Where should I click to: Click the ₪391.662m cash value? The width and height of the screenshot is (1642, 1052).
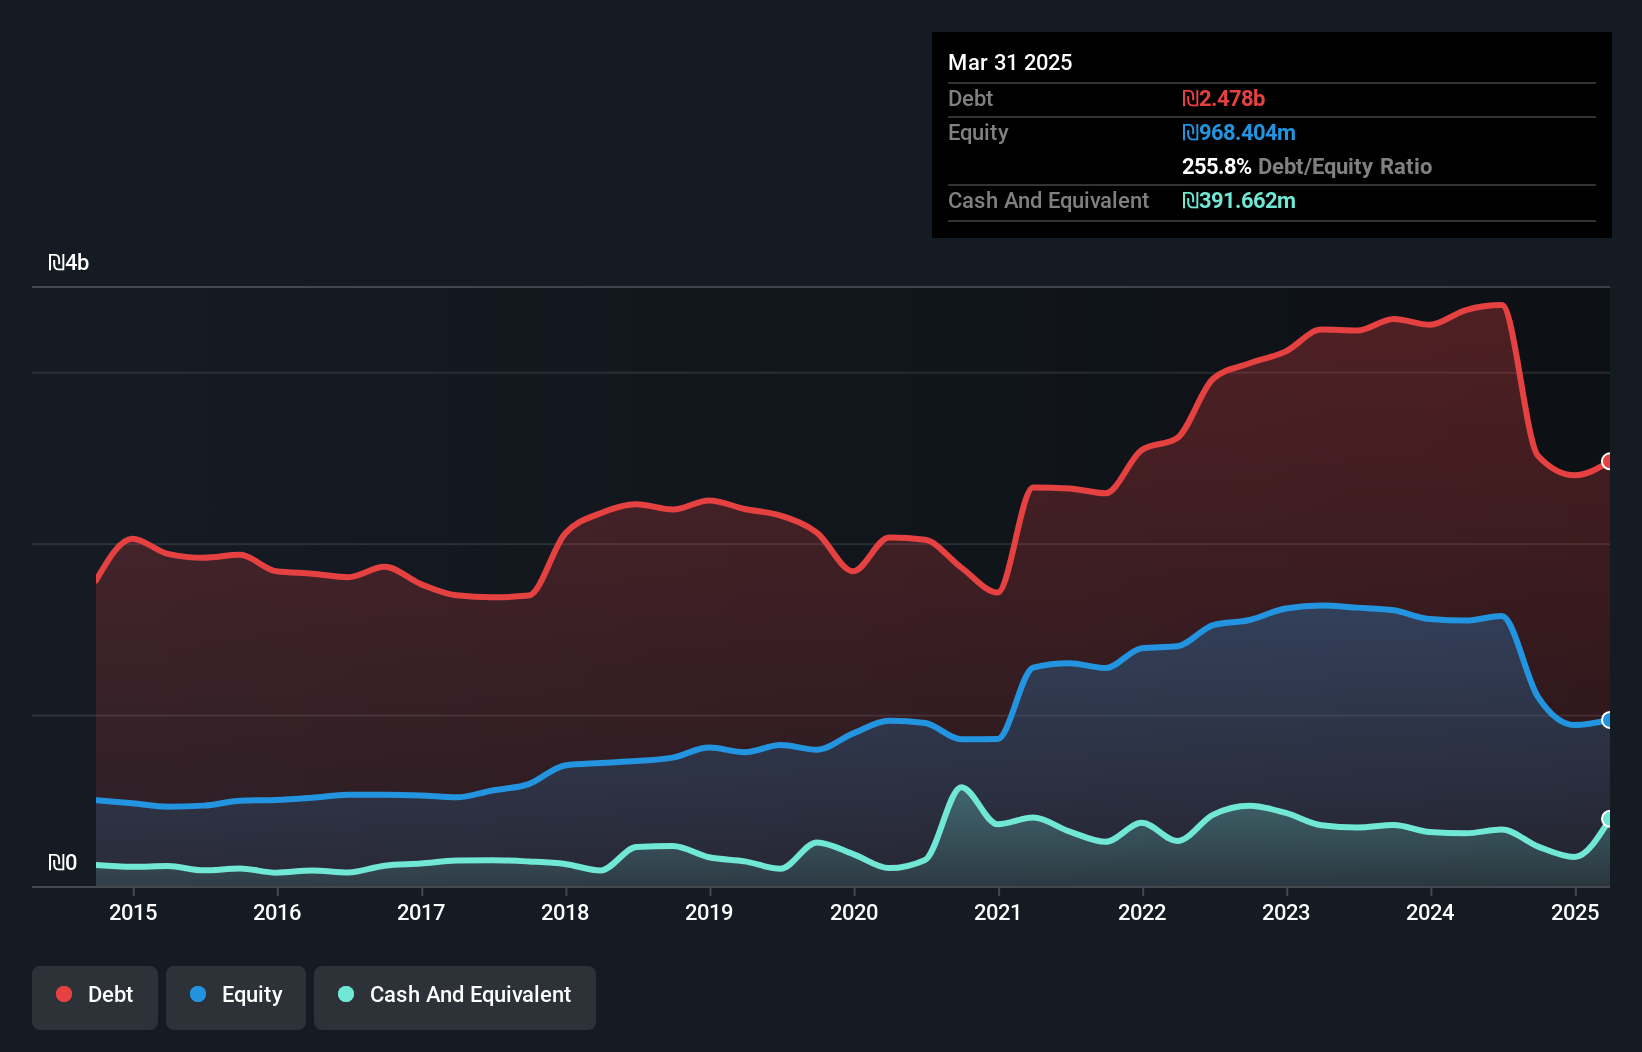(x=1239, y=200)
